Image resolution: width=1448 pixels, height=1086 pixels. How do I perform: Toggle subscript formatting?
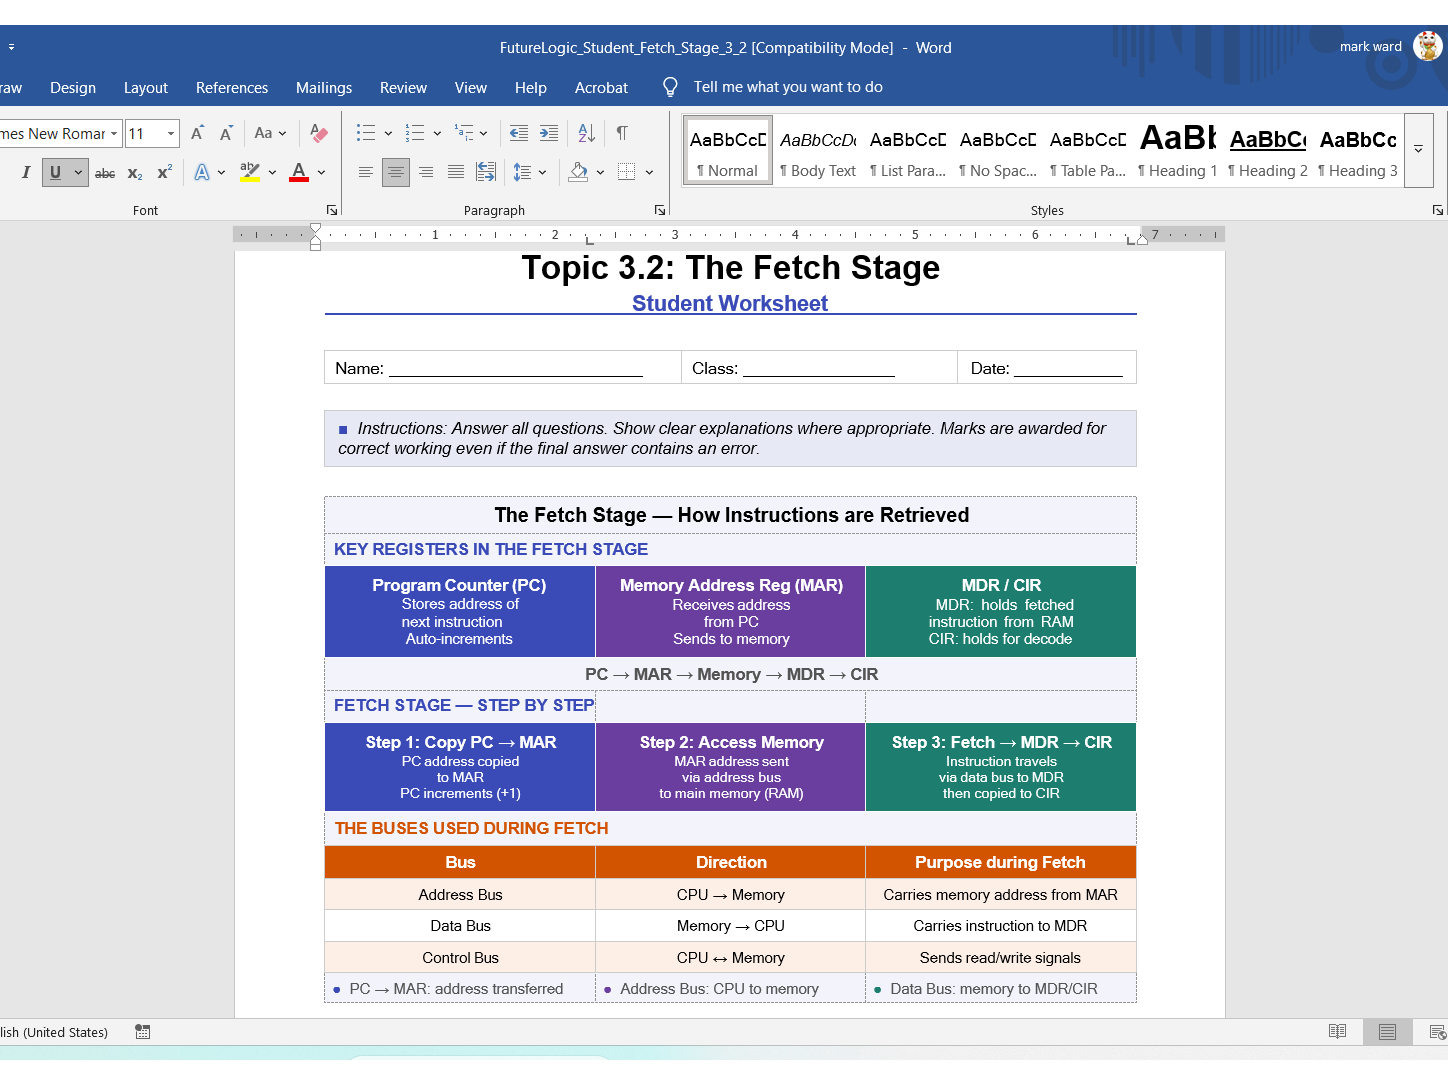pos(135,173)
